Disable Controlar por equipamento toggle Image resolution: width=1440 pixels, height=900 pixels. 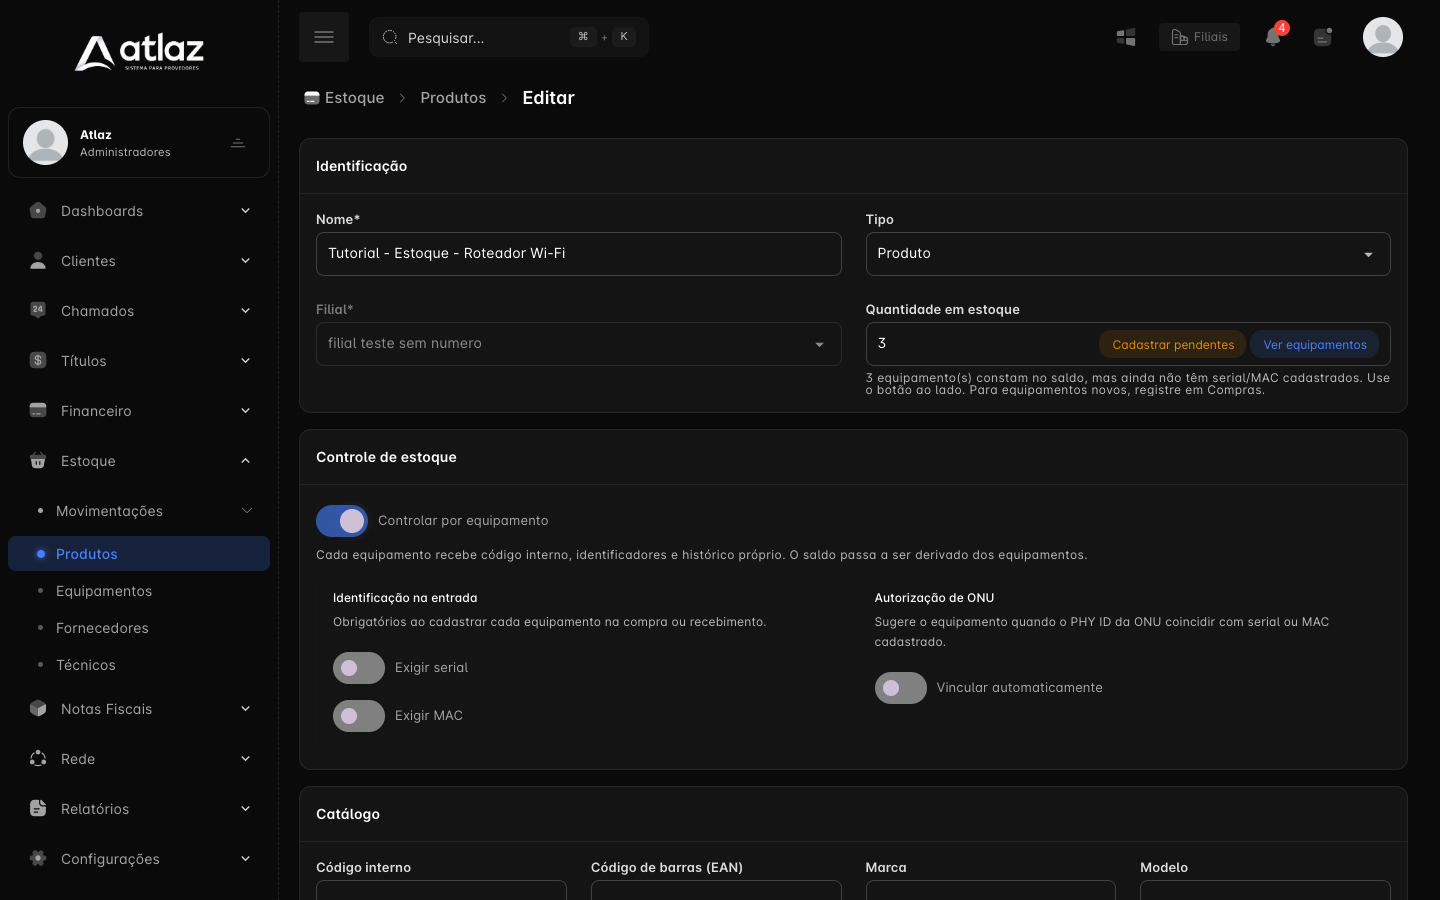coord(342,521)
